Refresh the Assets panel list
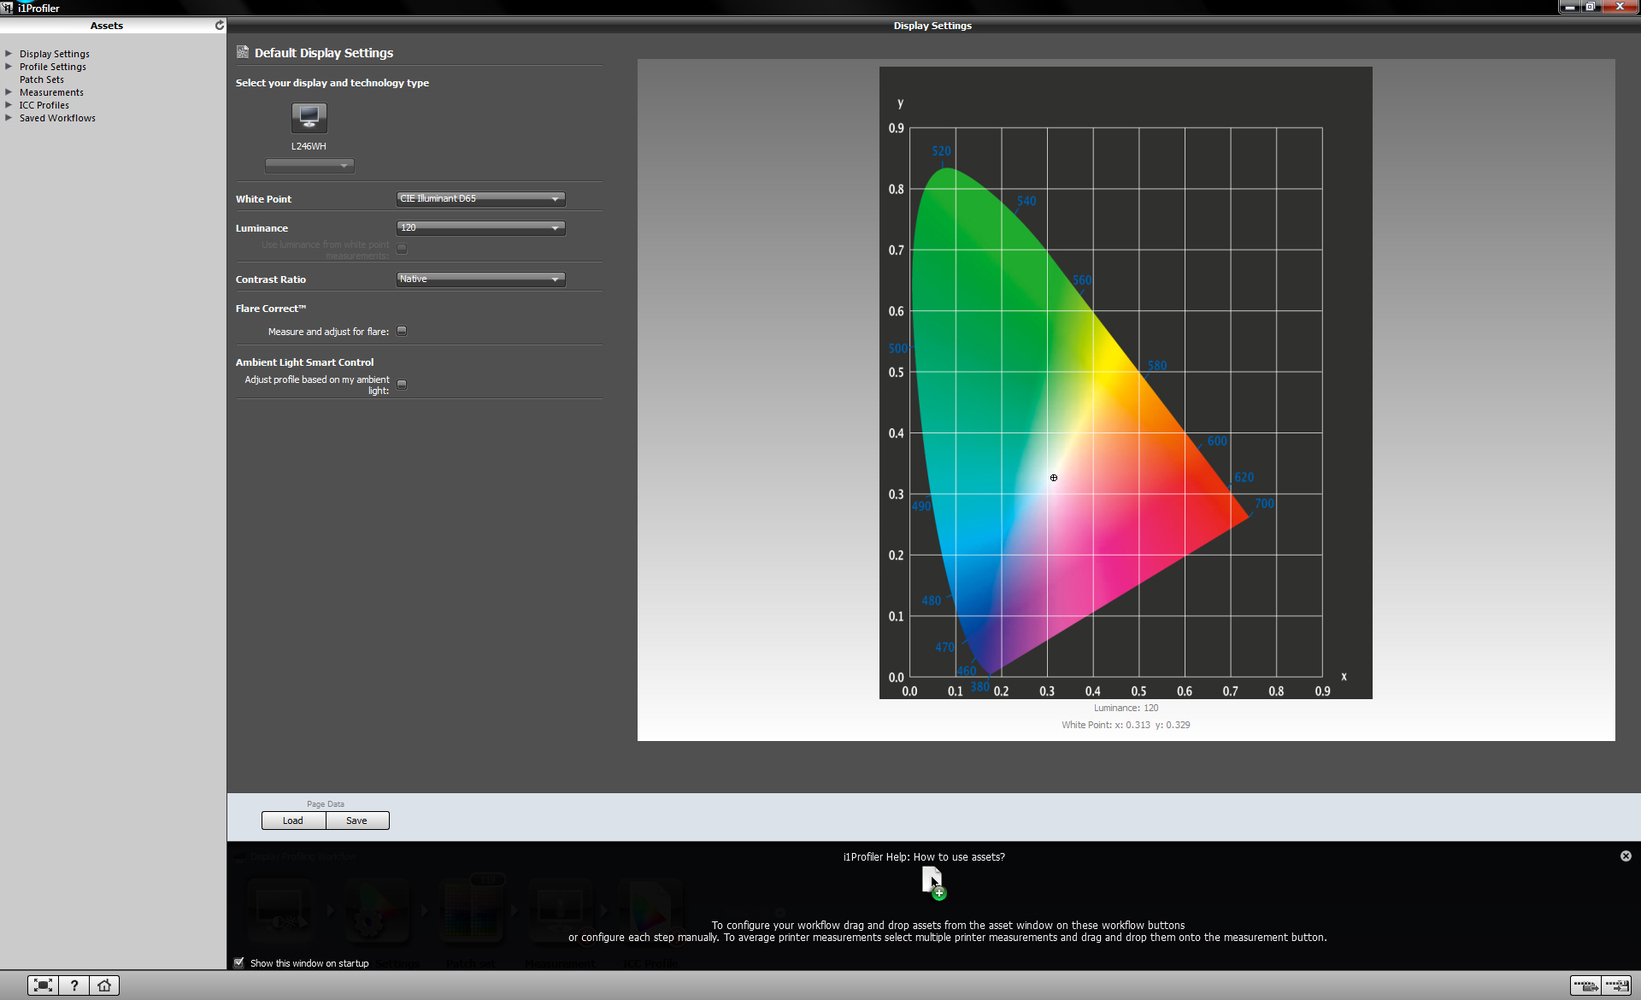Screen dimensions: 1641x1000 (219, 25)
